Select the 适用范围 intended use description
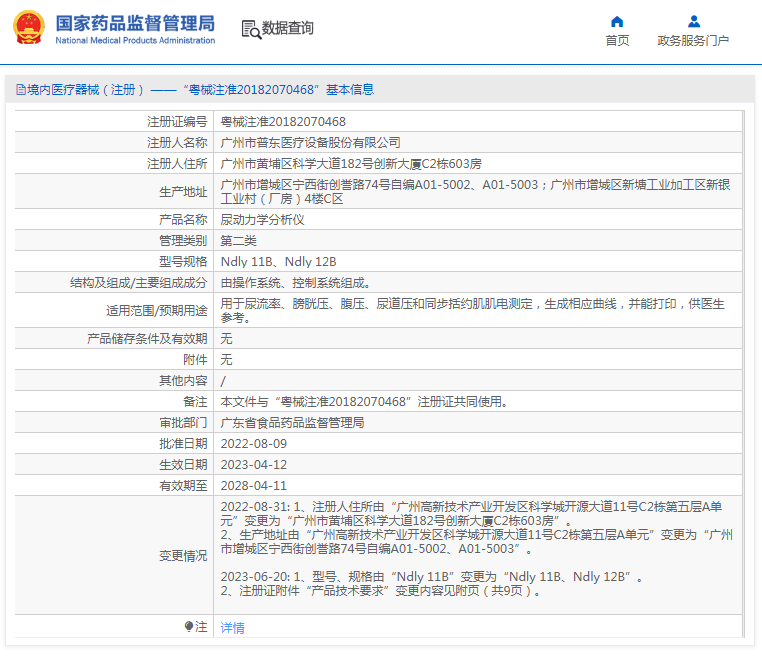 tap(472, 311)
